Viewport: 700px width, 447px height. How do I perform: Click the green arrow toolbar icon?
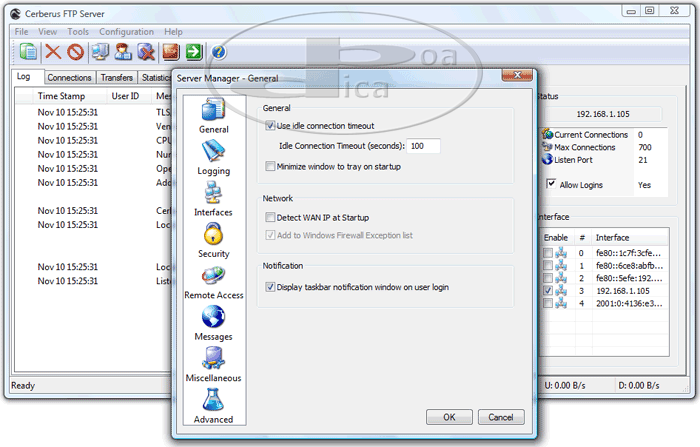click(194, 52)
